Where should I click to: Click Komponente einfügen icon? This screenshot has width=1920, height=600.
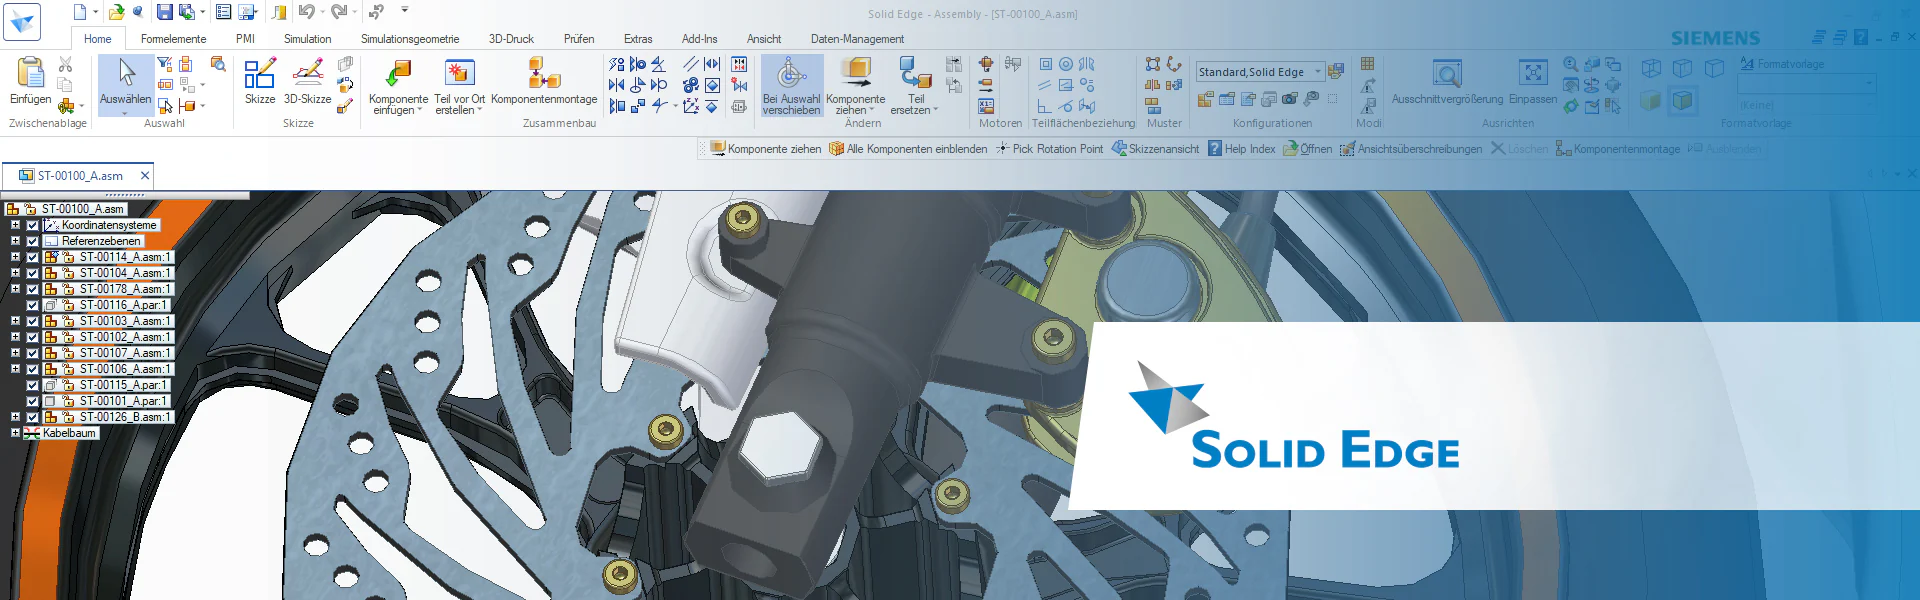click(398, 74)
